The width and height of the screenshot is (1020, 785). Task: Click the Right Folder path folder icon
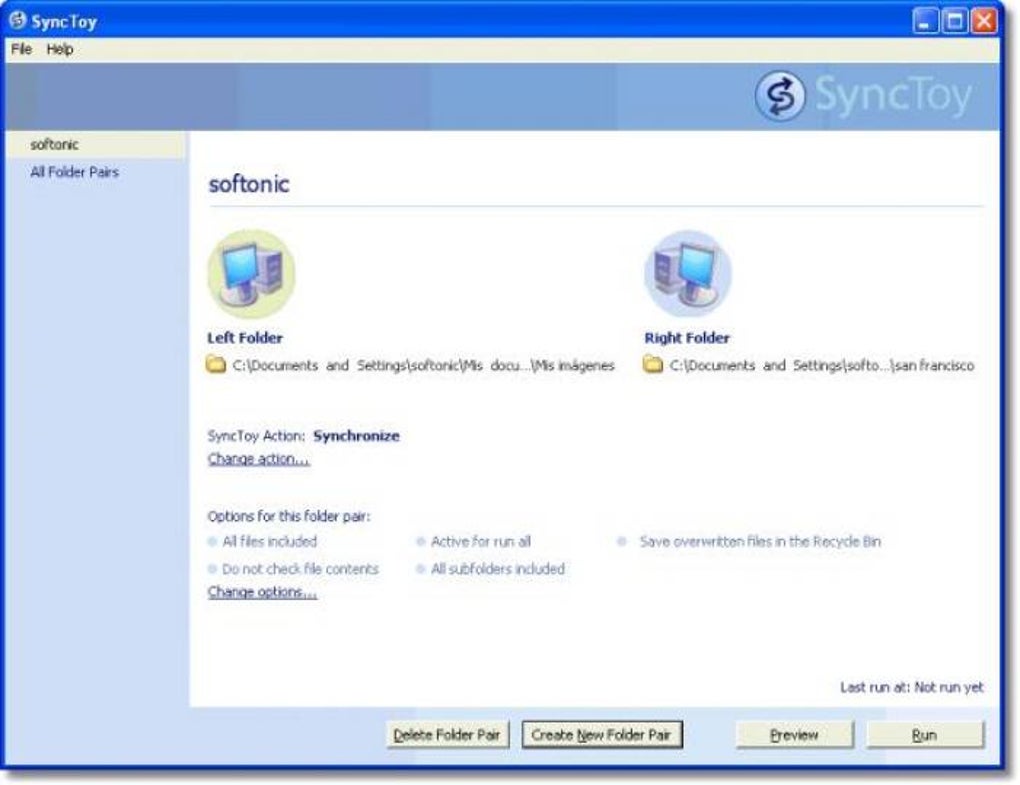(x=652, y=364)
